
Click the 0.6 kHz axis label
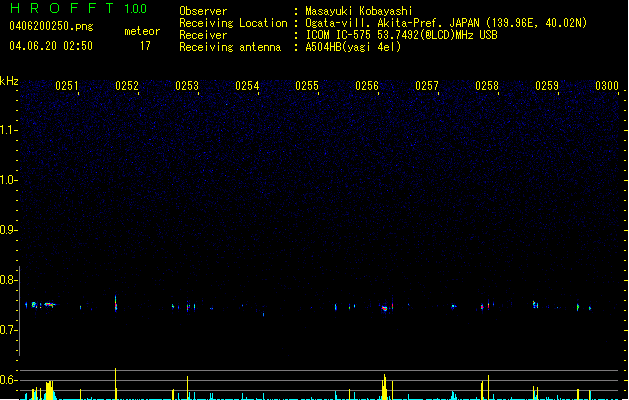coord(8,380)
